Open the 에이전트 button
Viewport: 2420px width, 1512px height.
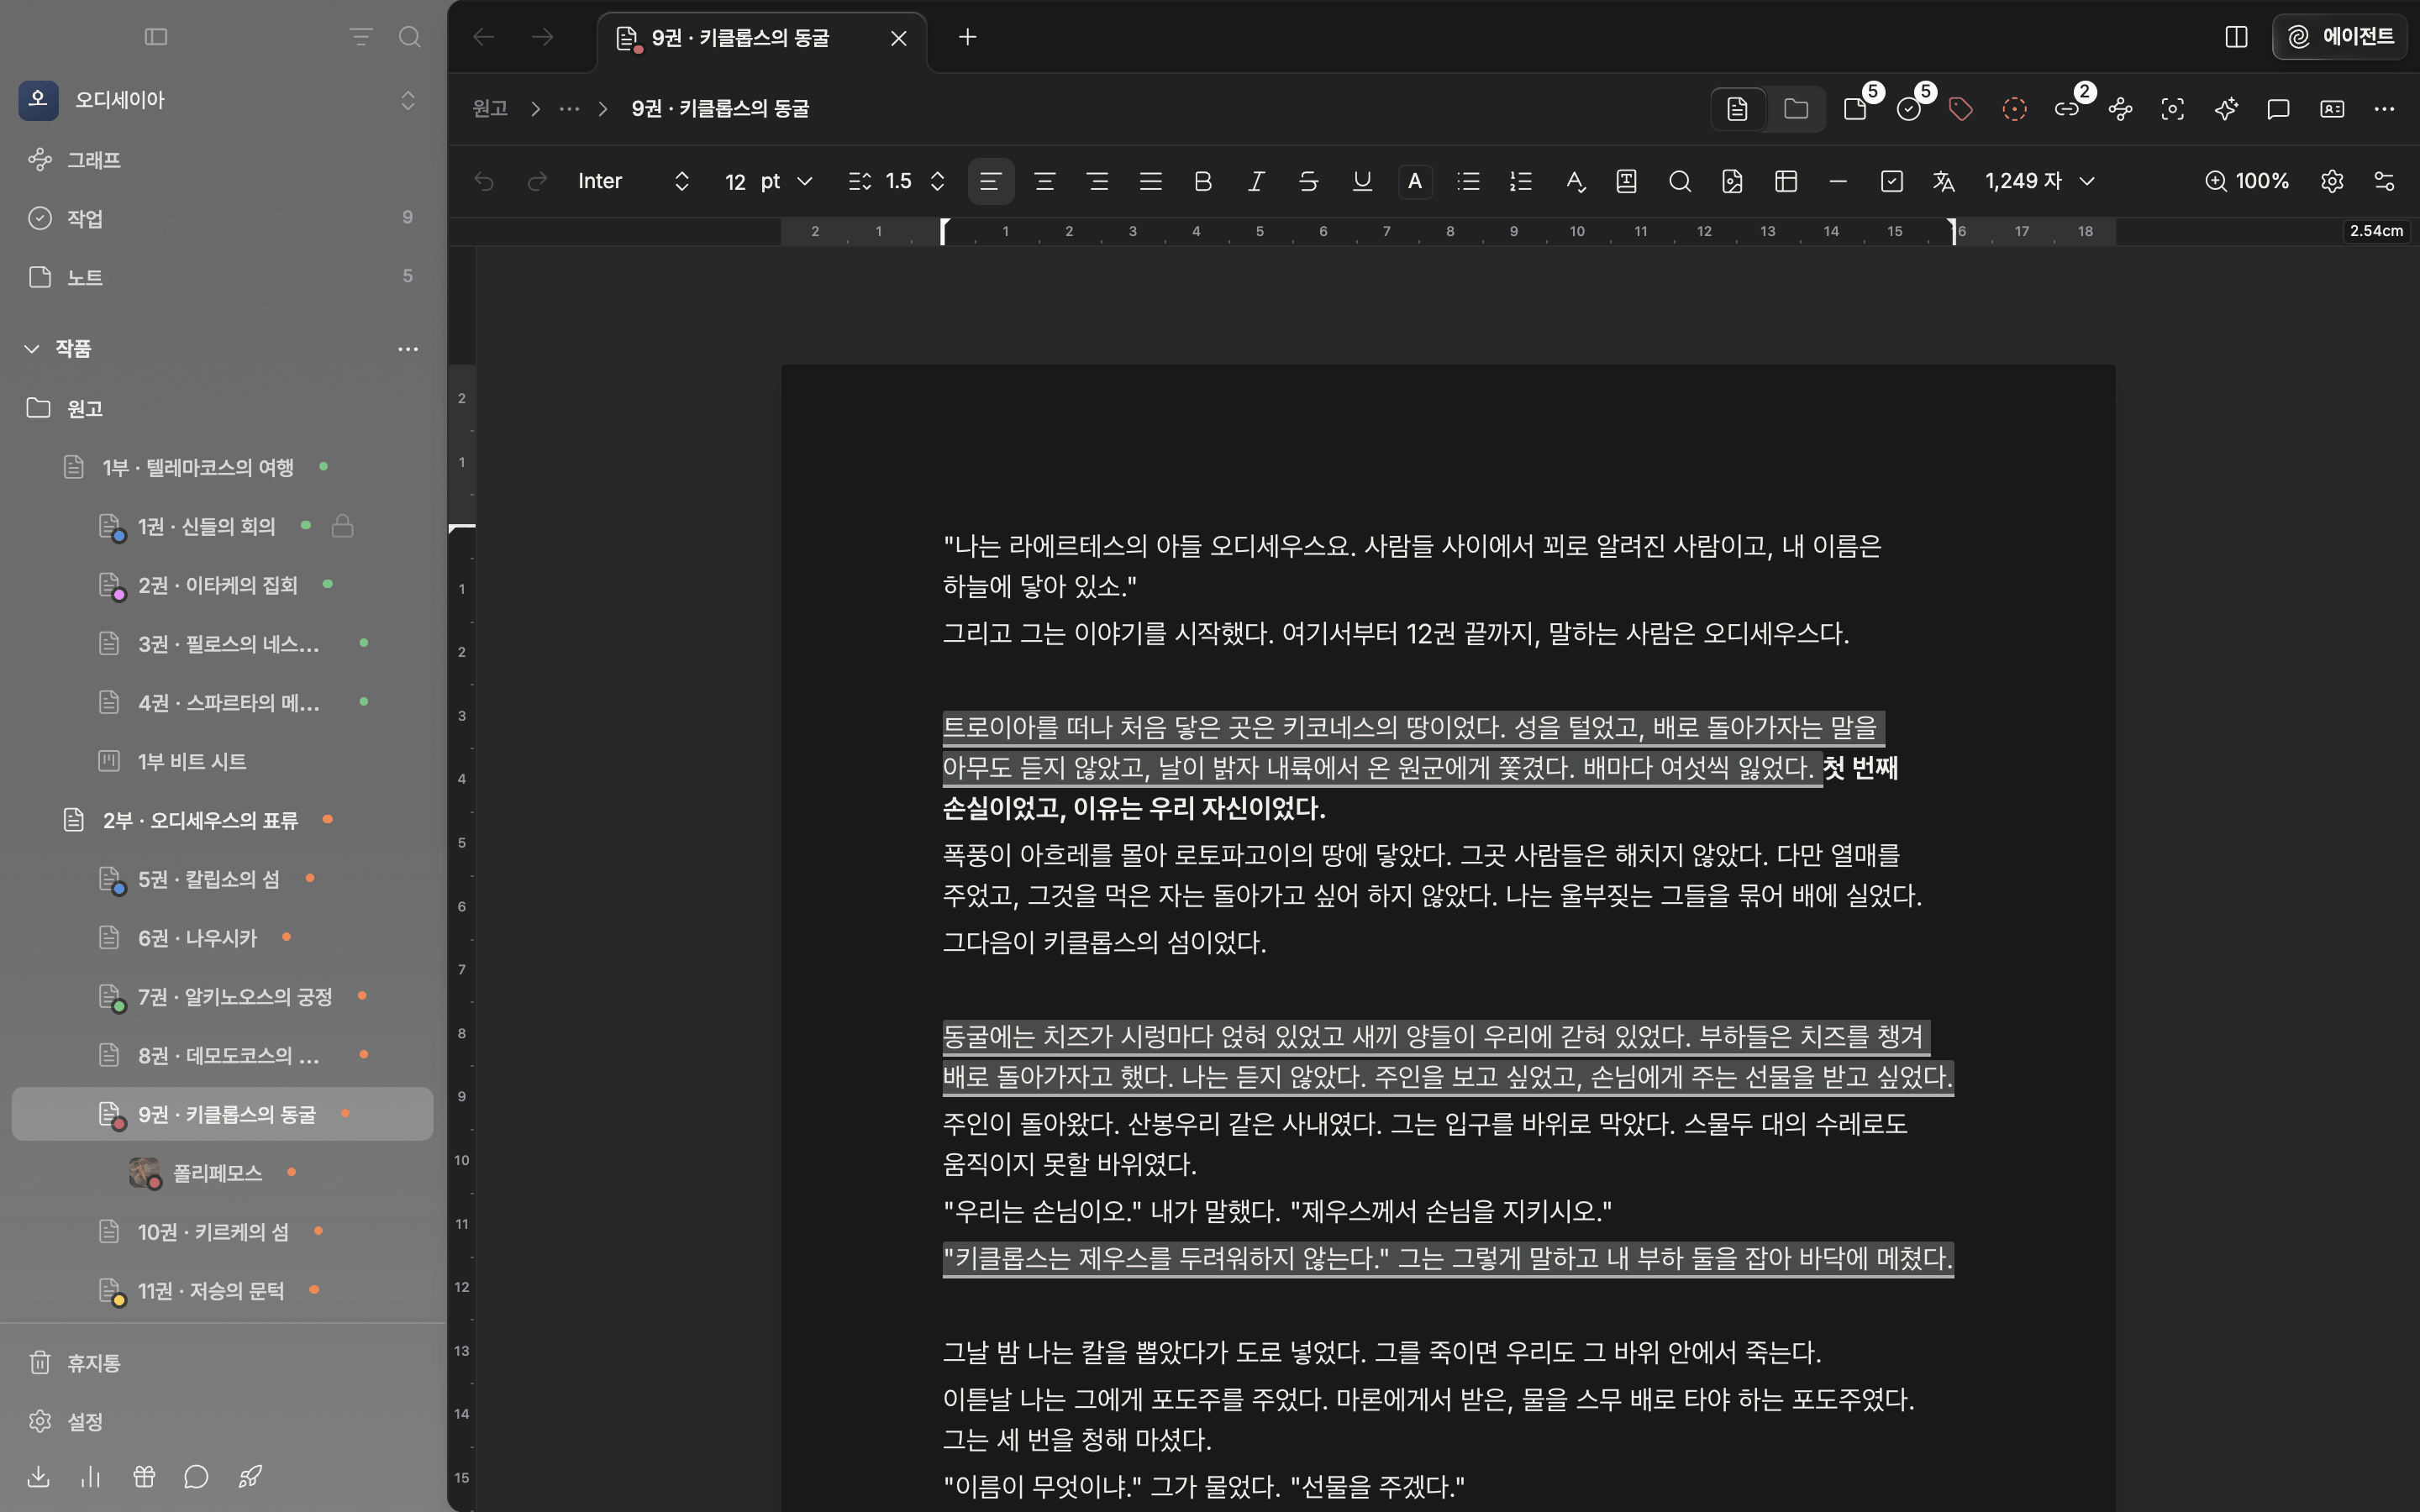pyautogui.click(x=2340, y=37)
